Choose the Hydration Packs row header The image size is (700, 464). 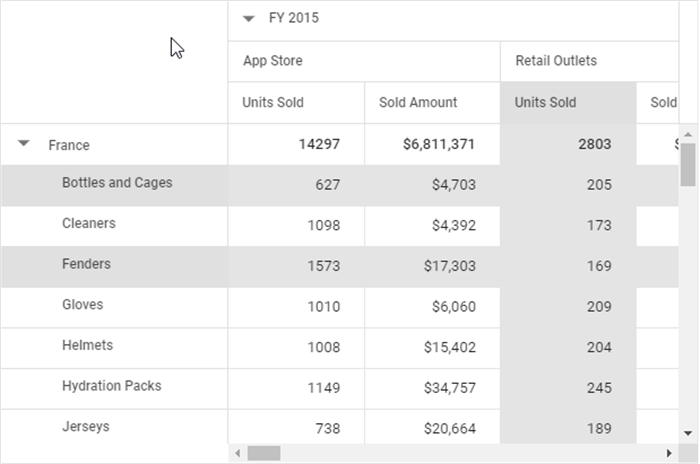pos(111,386)
